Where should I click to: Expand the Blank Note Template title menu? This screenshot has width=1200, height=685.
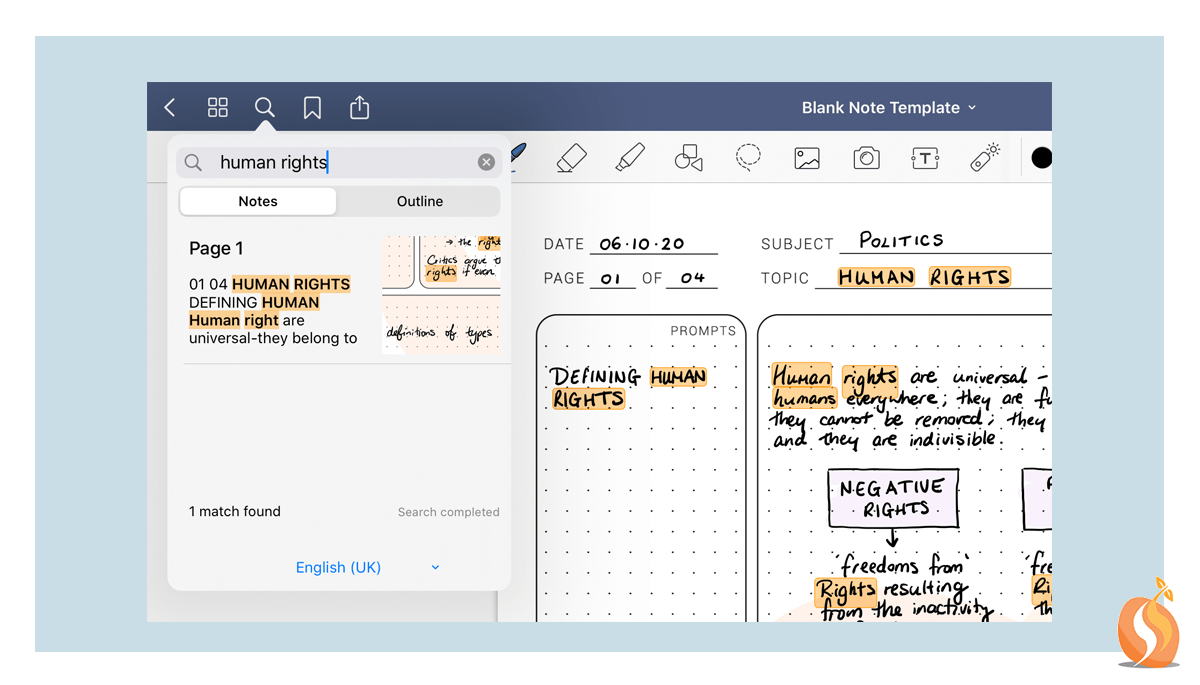888,107
